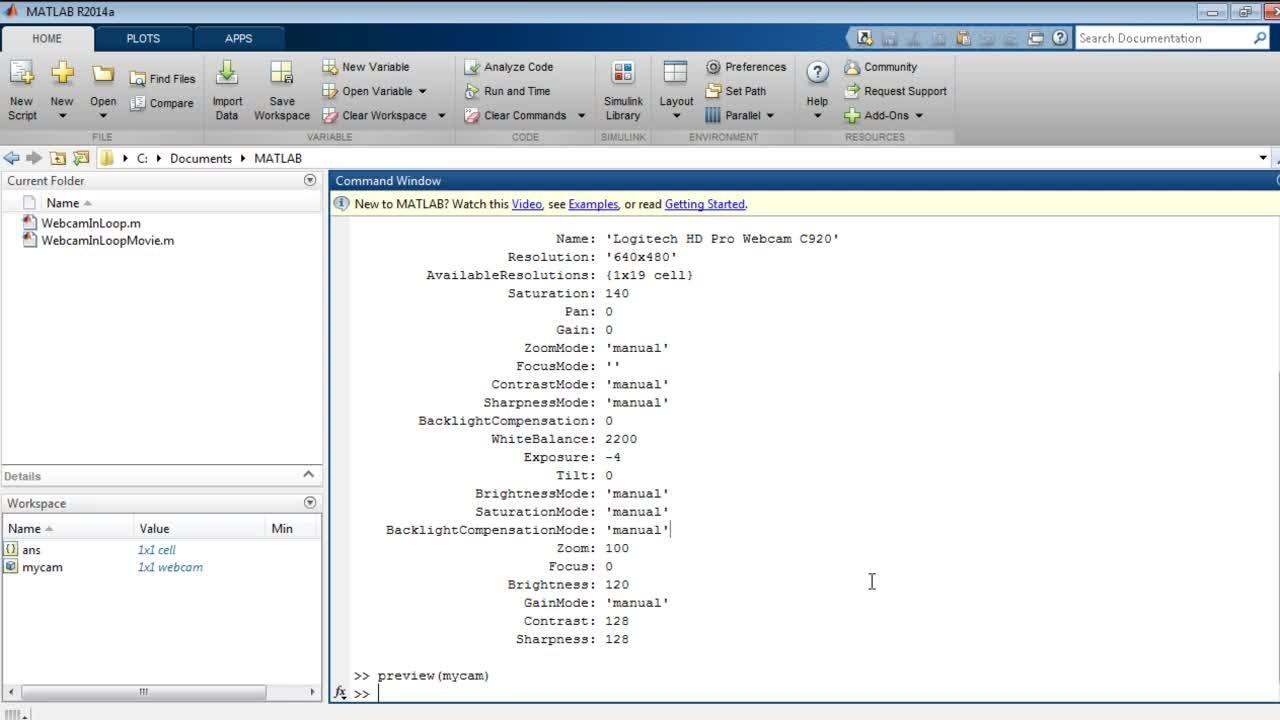Image resolution: width=1280 pixels, height=720 pixels.
Task: Click the Switch Windows icon in quick access toolbar
Action: coord(1036,38)
